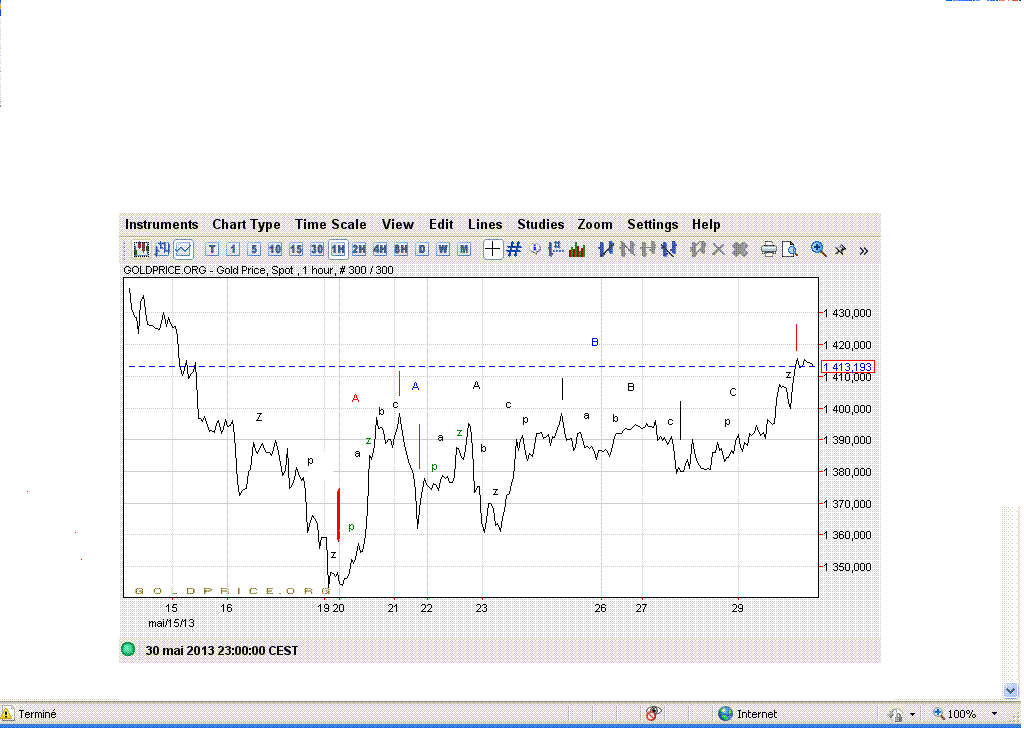The height and width of the screenshot is (738, 1024).
Task: Click the 100% zoom level button
Action: click(955, 714)
